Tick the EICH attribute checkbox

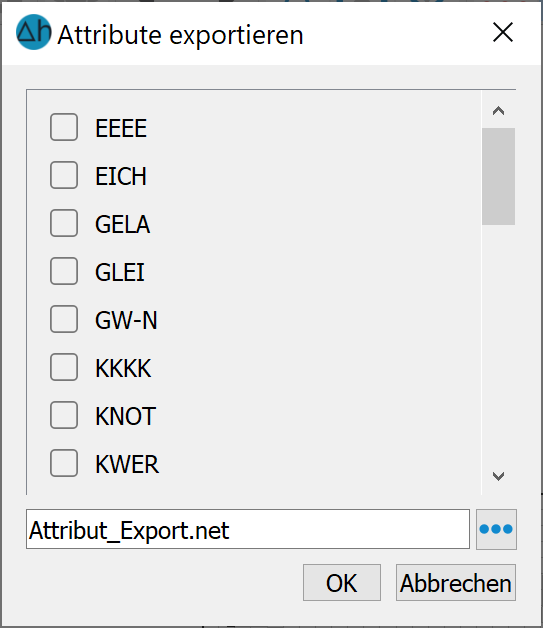click(64, 175)
